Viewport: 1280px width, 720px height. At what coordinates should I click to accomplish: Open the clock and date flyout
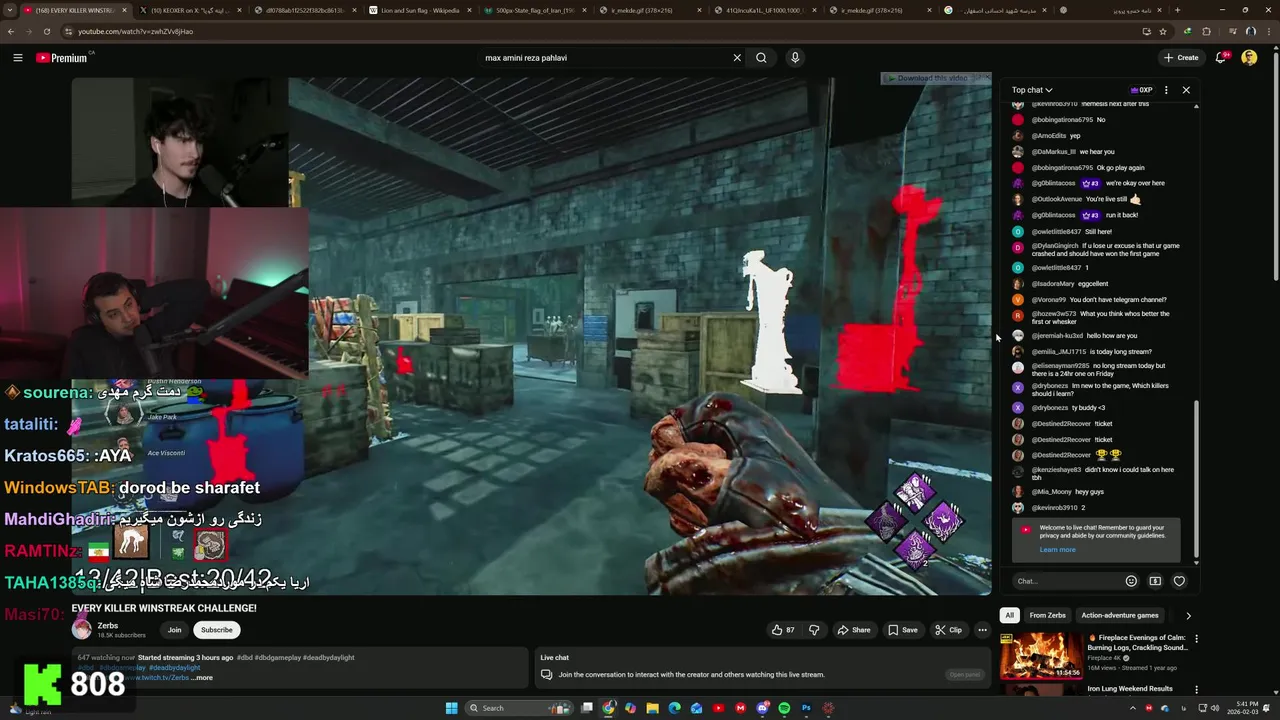[1247, 708]
